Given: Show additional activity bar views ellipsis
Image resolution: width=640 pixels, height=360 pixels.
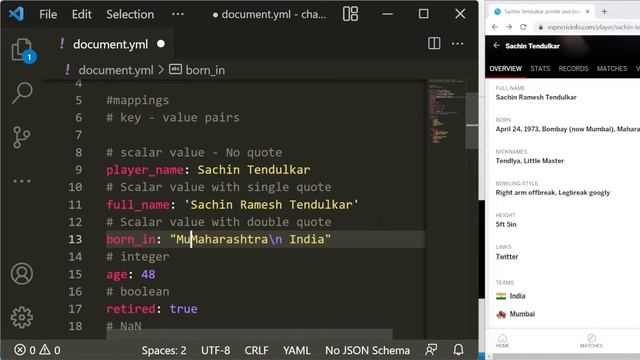Looking at the screenshot, I should [x=22, y=181].
